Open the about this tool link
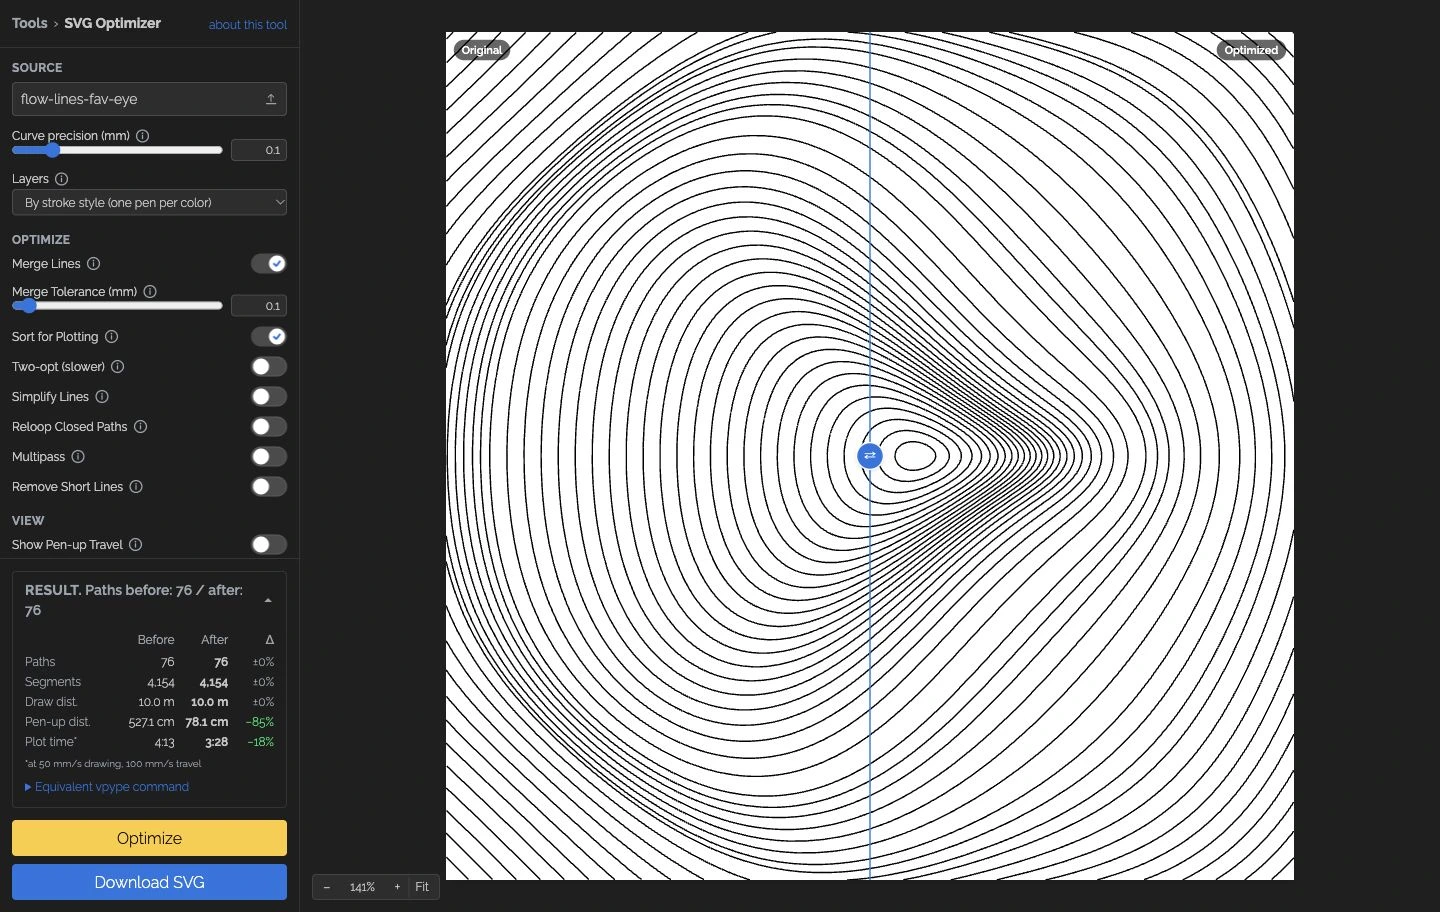 click(248, 25)
